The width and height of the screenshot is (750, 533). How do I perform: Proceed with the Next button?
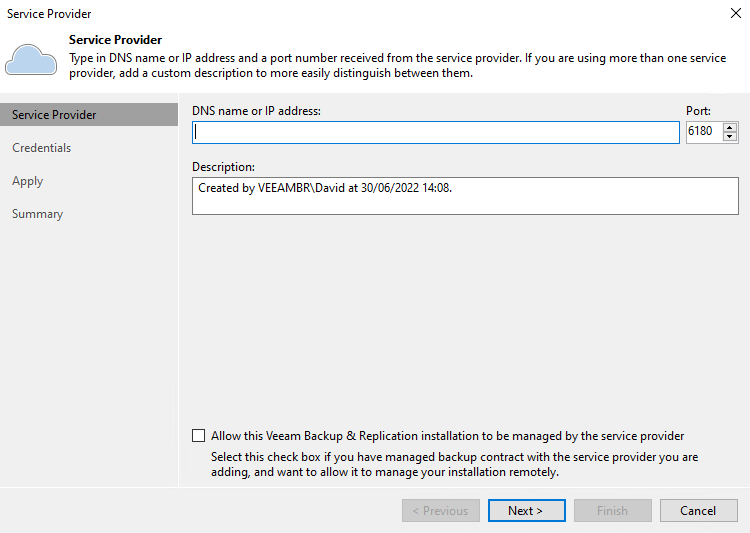[526, 511]
